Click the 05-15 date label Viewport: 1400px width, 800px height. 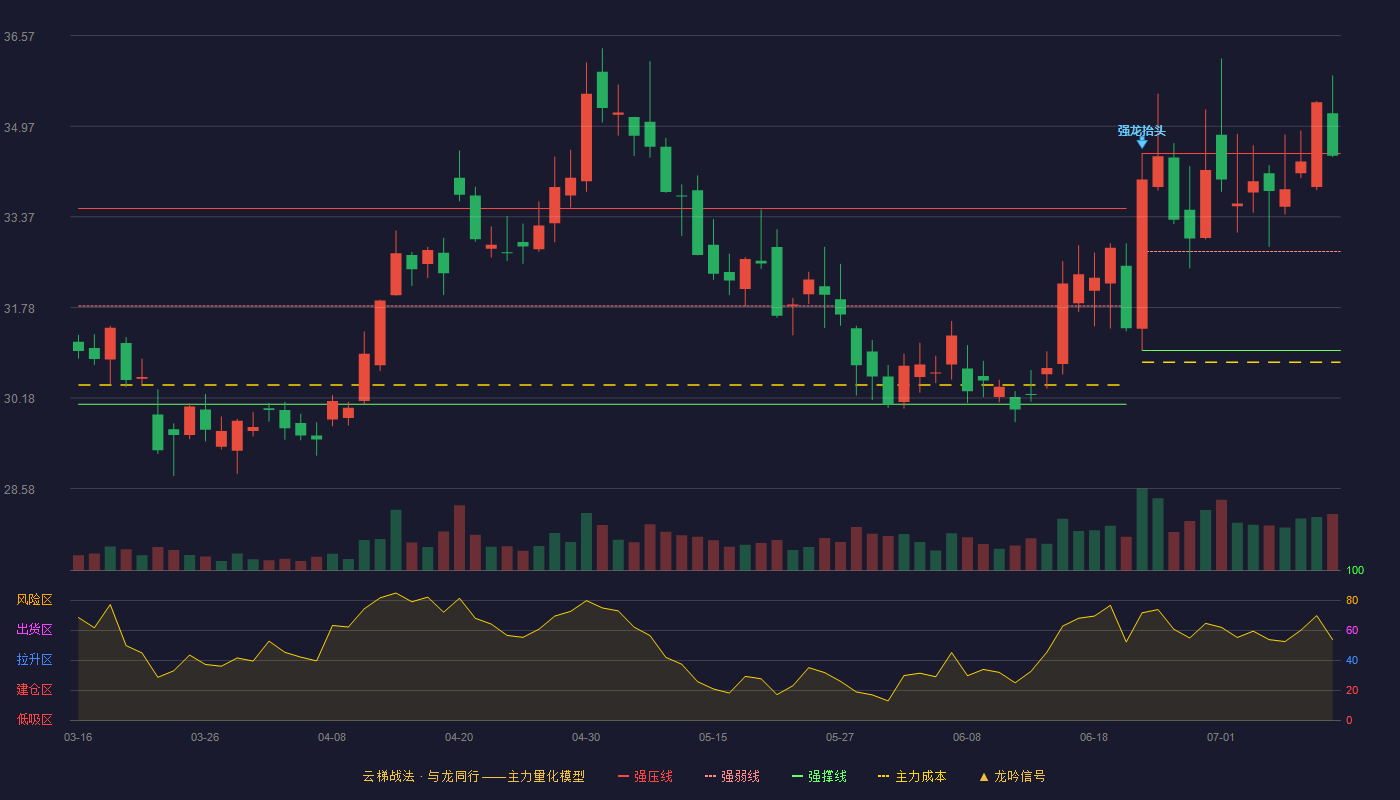tap(713, 737)
